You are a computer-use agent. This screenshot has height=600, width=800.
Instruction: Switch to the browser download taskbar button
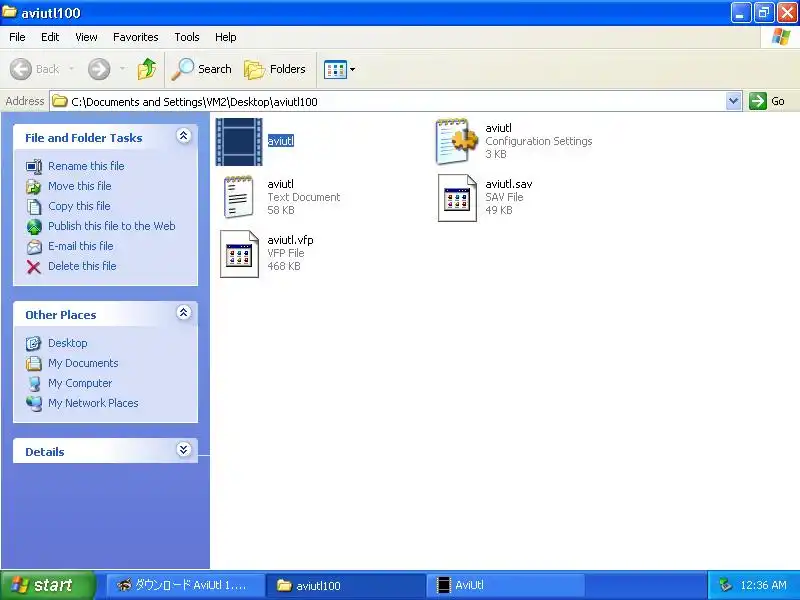tap(186, 585)
